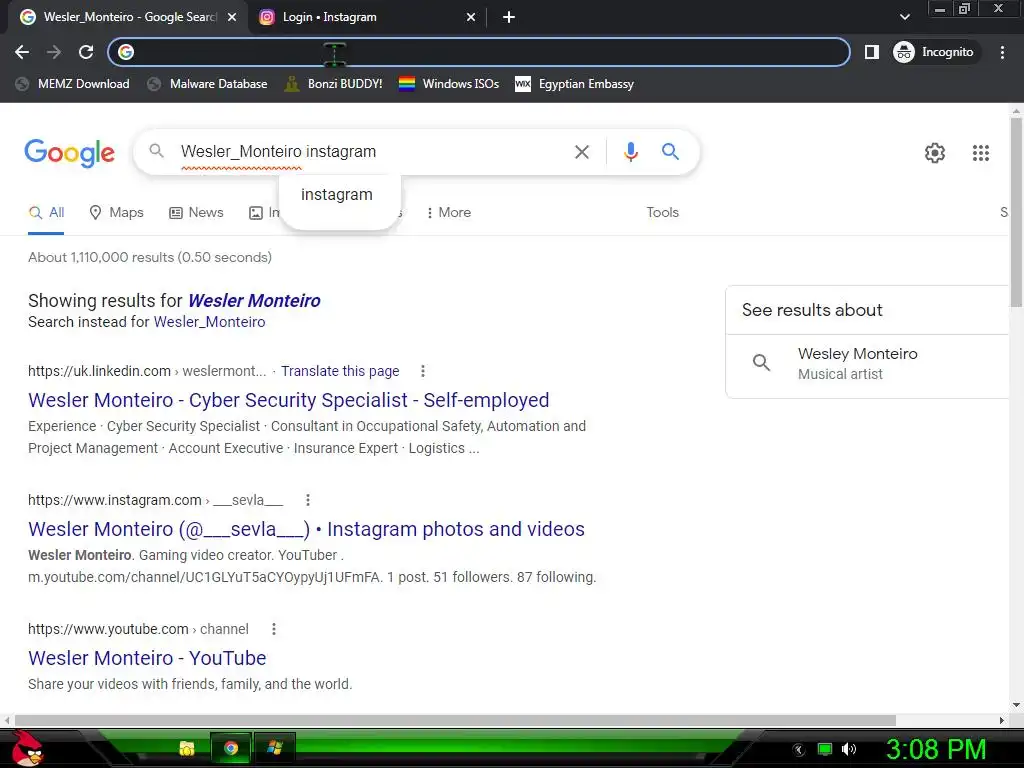This screenshot has width=1024, height=768.
Task: Expand the More search filters menu
Action: tap(448, 213)
